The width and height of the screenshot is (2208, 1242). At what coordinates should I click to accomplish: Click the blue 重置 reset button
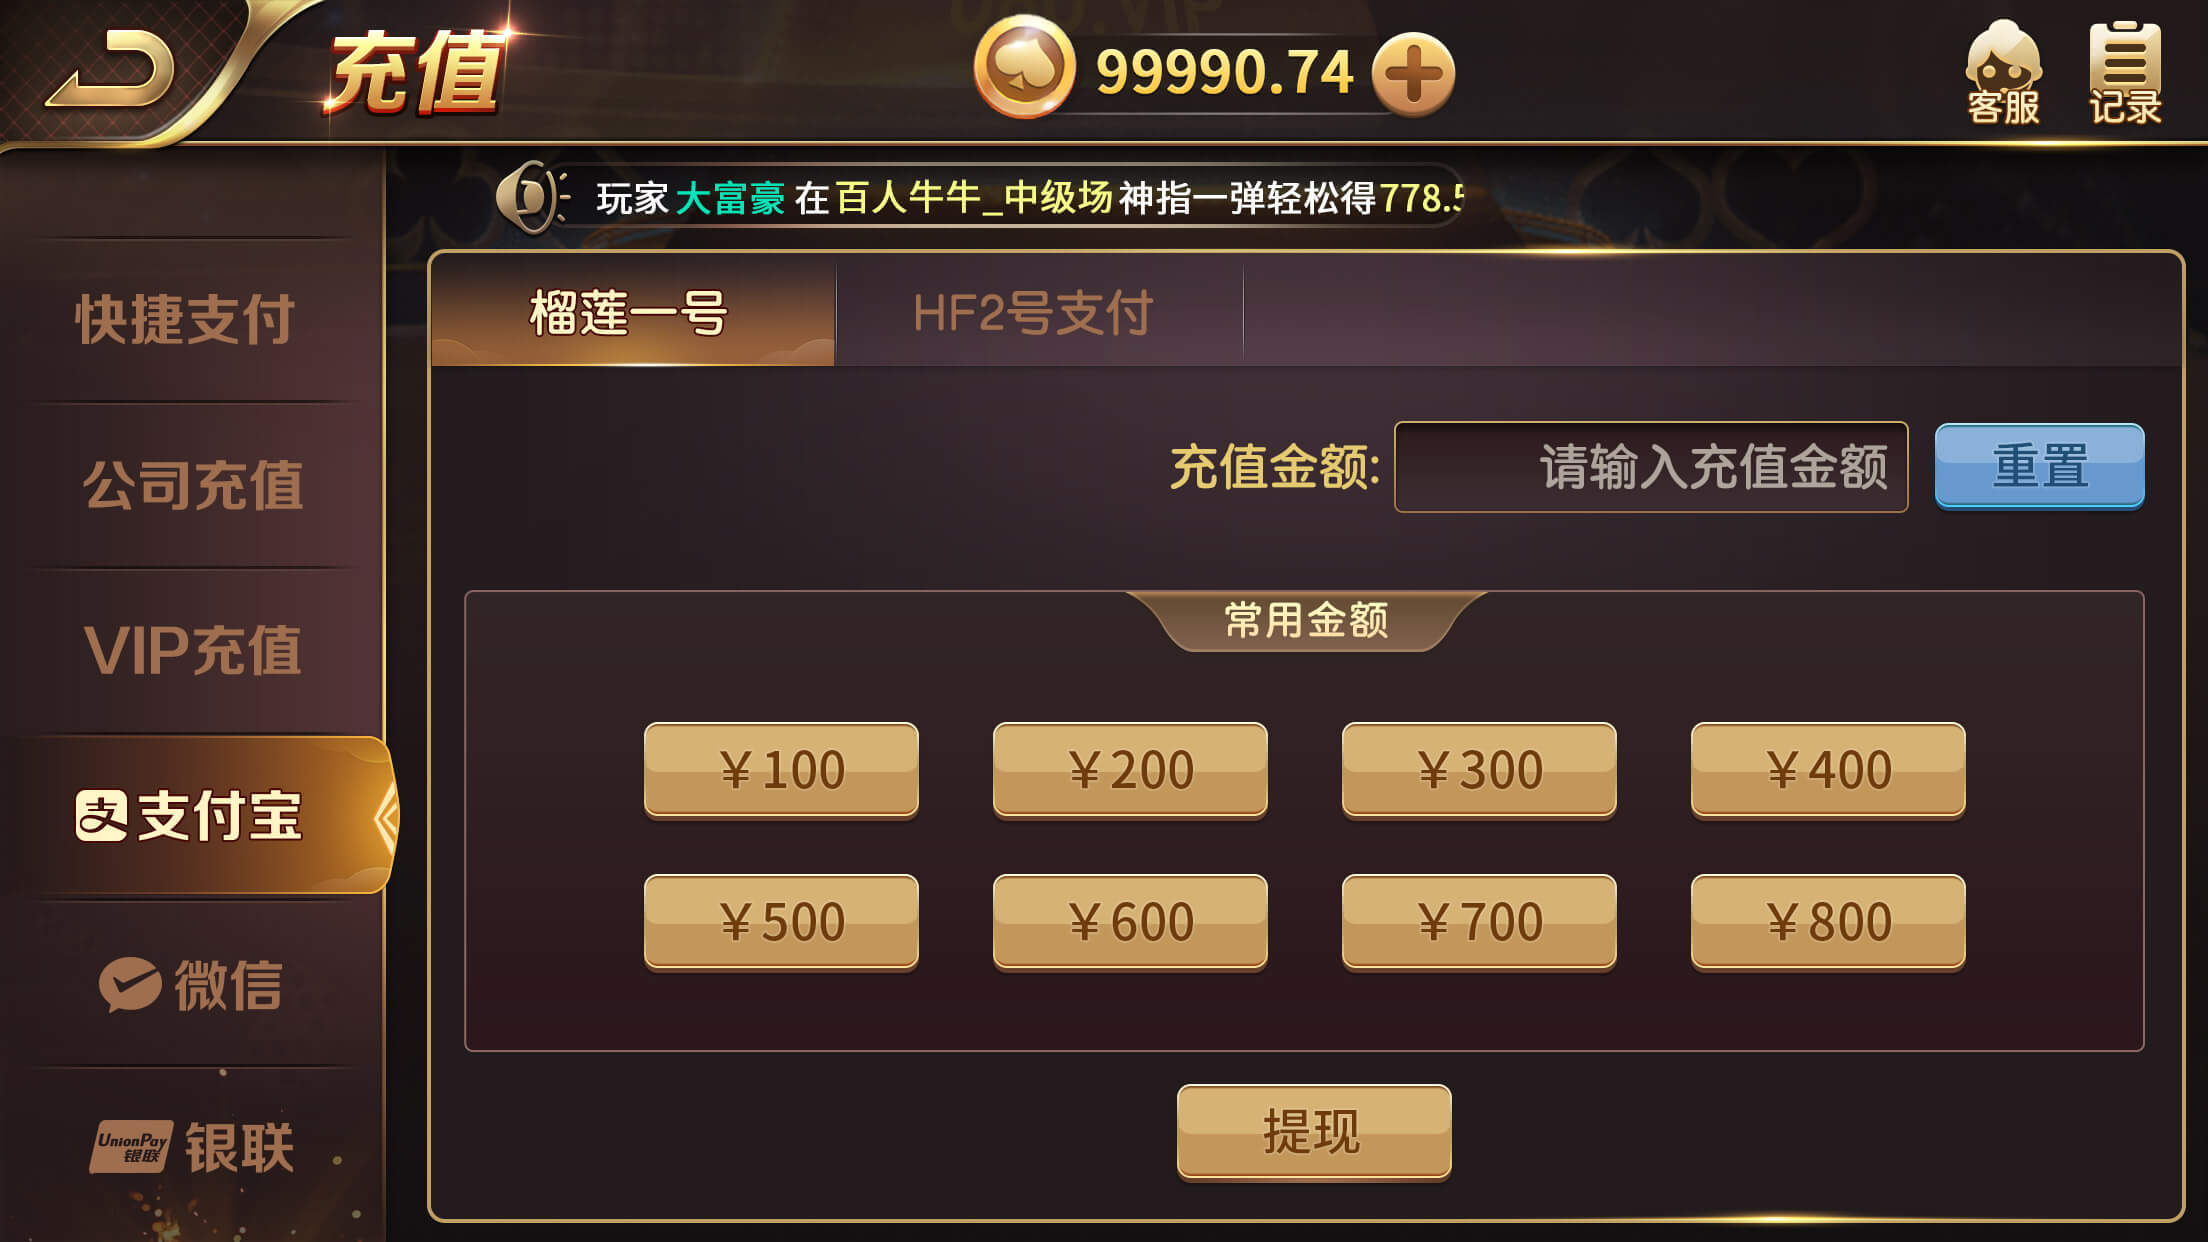[x=2039, y=466]
